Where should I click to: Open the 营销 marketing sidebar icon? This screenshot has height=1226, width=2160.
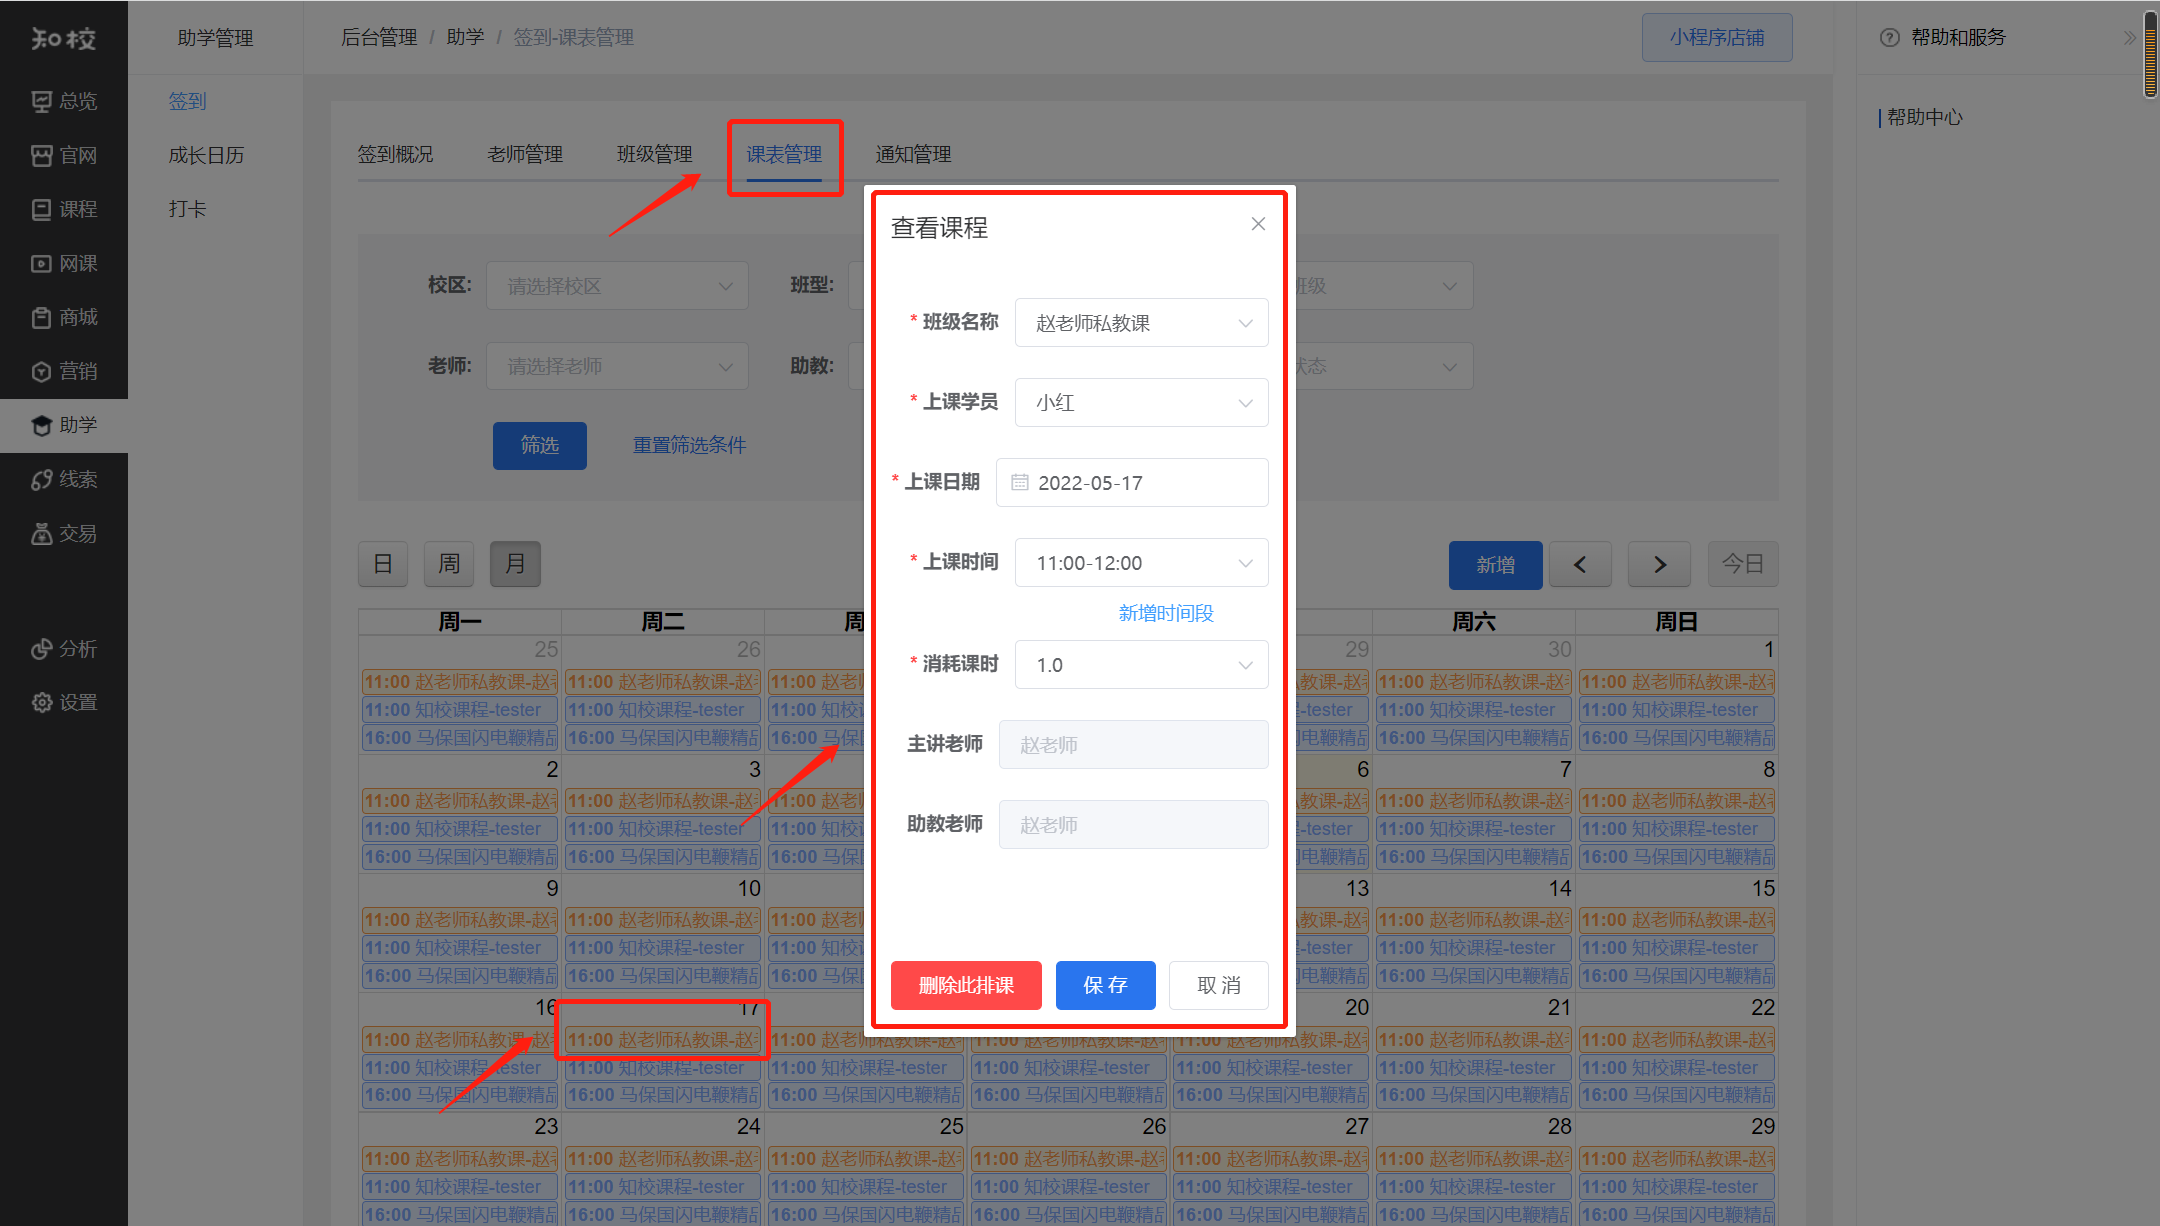[x=41, y=371]
